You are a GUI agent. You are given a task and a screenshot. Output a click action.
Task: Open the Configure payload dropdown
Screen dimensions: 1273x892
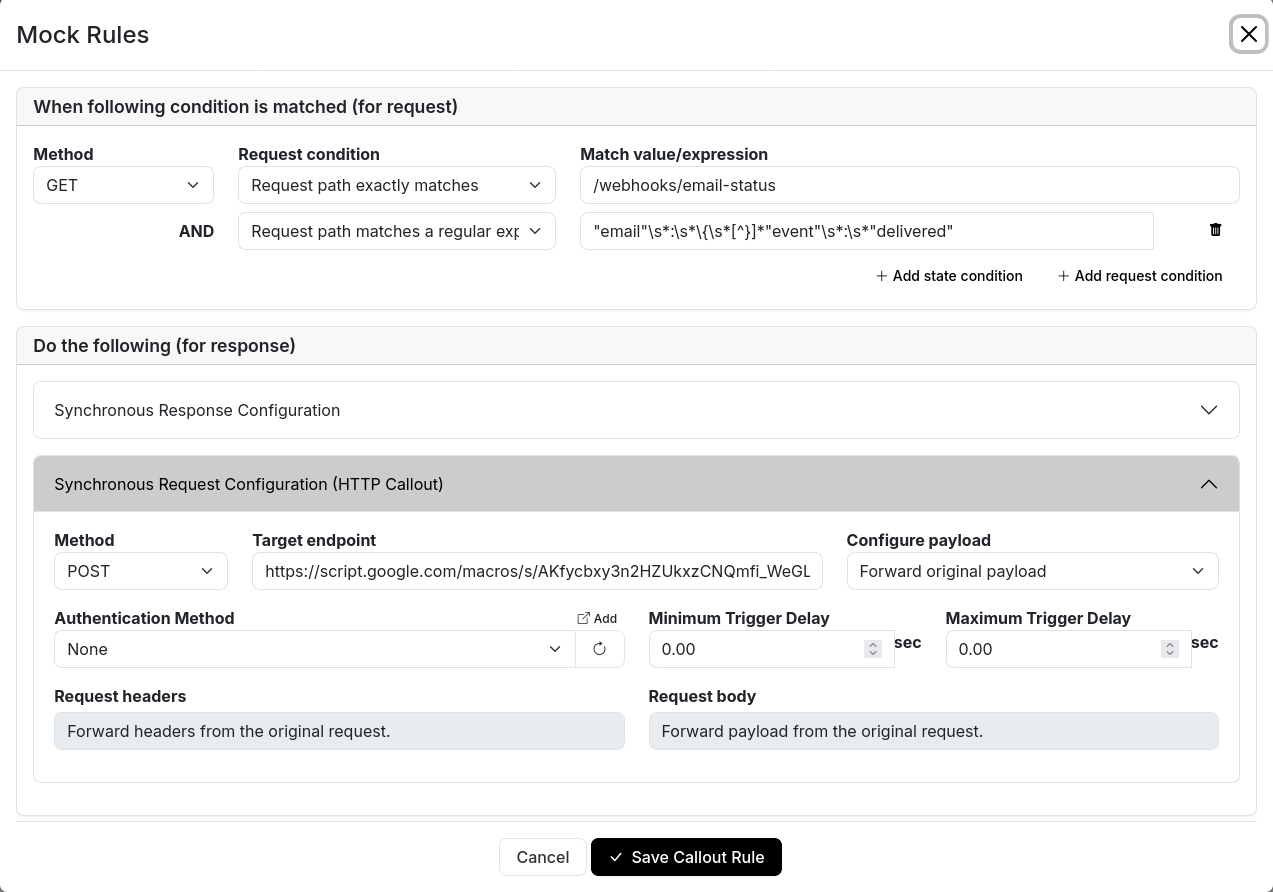1032,571
